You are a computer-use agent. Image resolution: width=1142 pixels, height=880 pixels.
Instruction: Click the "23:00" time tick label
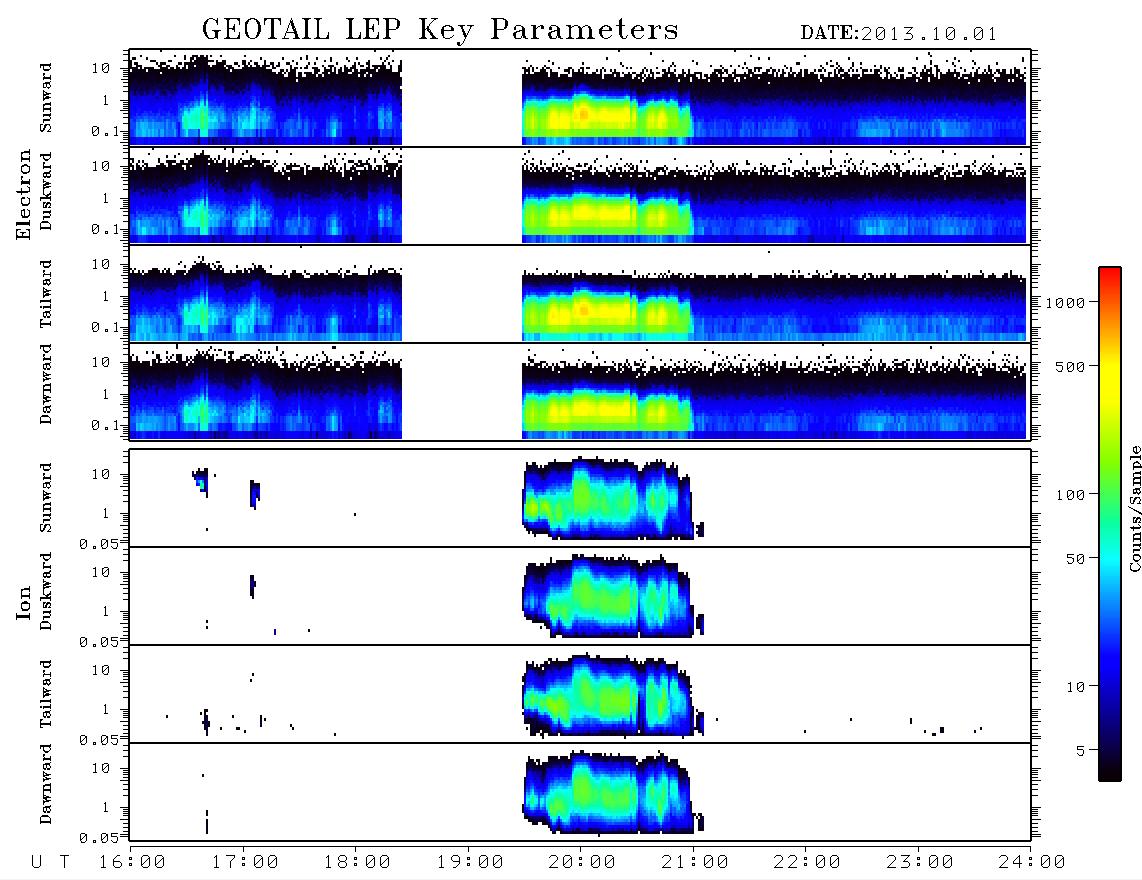point(920,863)
